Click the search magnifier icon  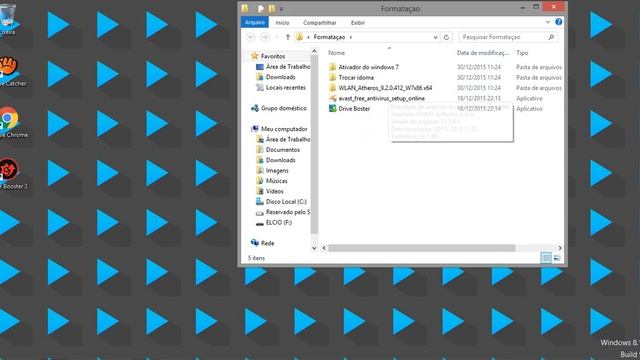point(551,37)
